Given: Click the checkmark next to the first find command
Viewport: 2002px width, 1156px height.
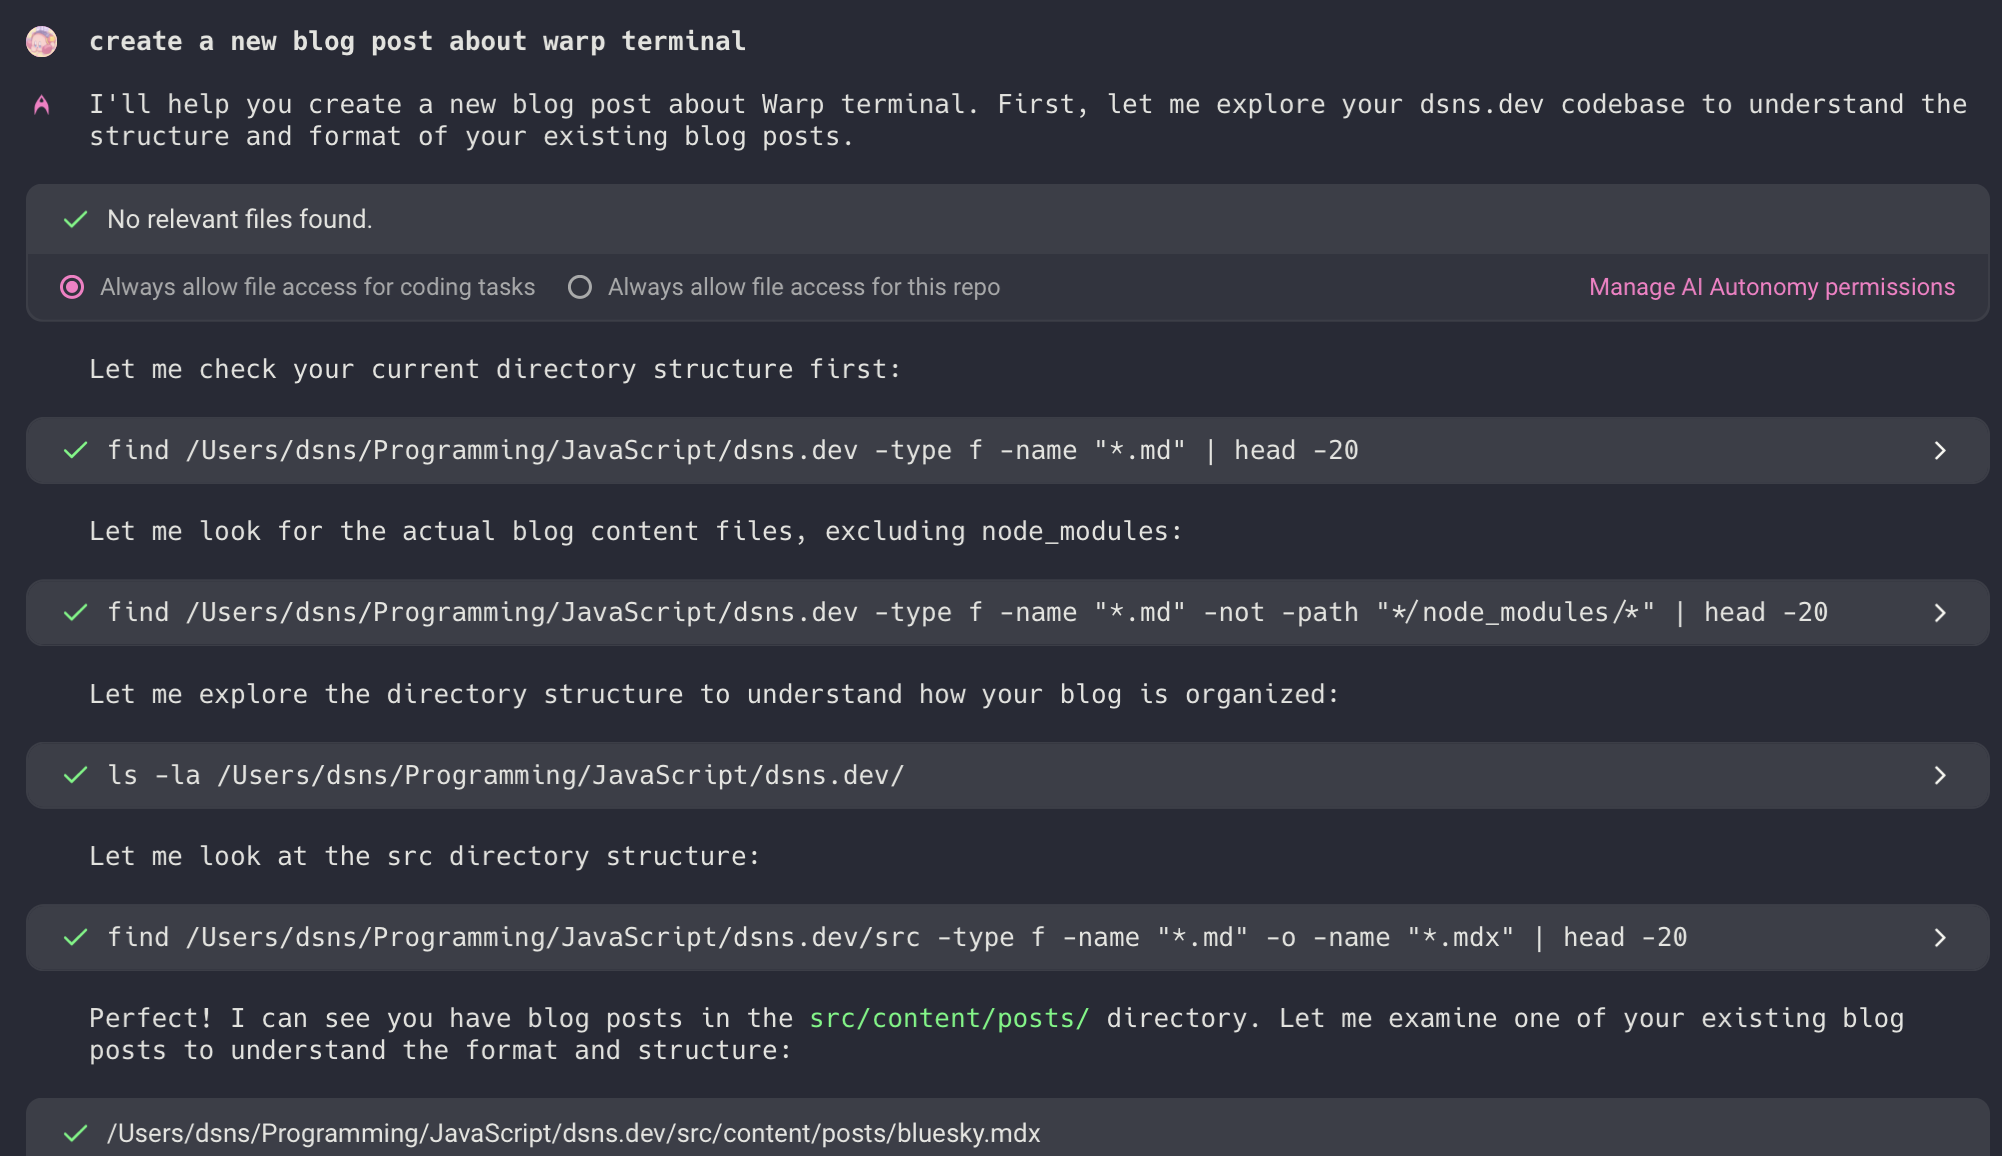Looking at the screenshot, I should click(x=76, y=451).
